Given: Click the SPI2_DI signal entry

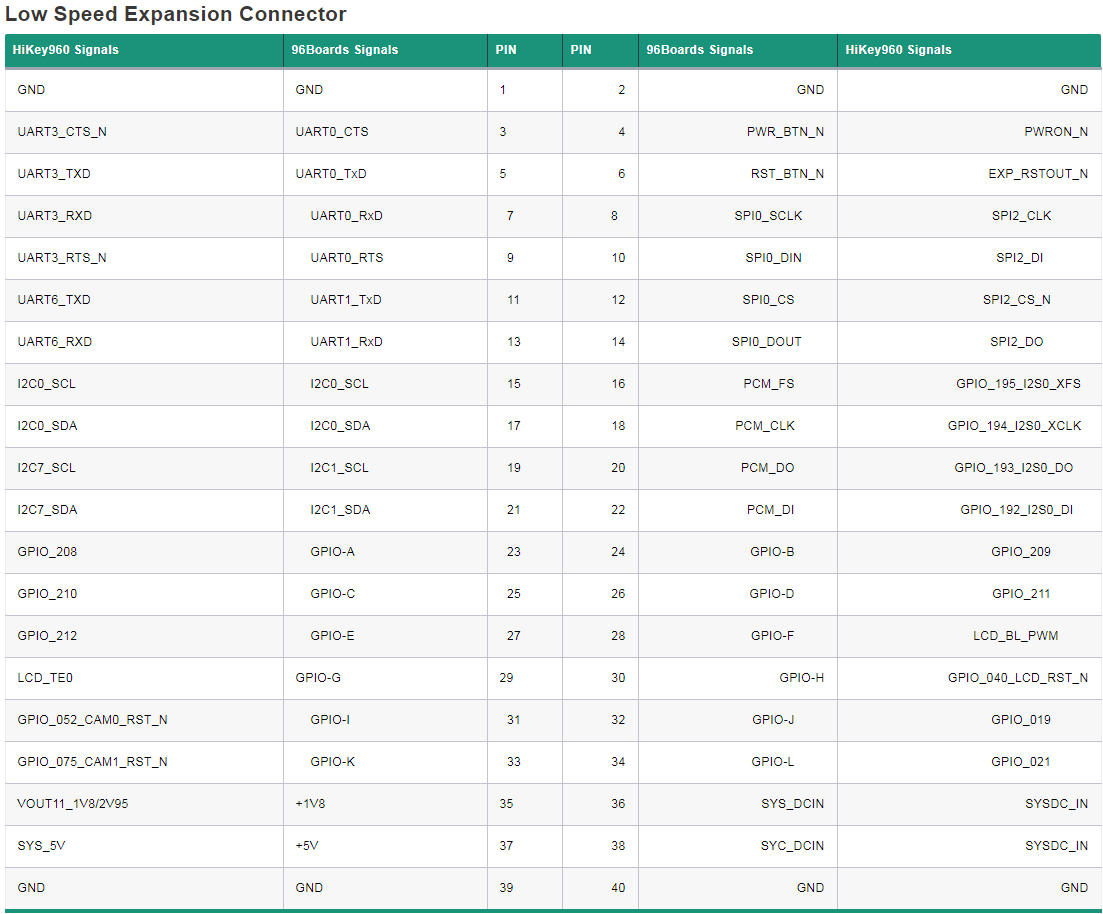Looking at the screenshot, I should point(1019,258).
